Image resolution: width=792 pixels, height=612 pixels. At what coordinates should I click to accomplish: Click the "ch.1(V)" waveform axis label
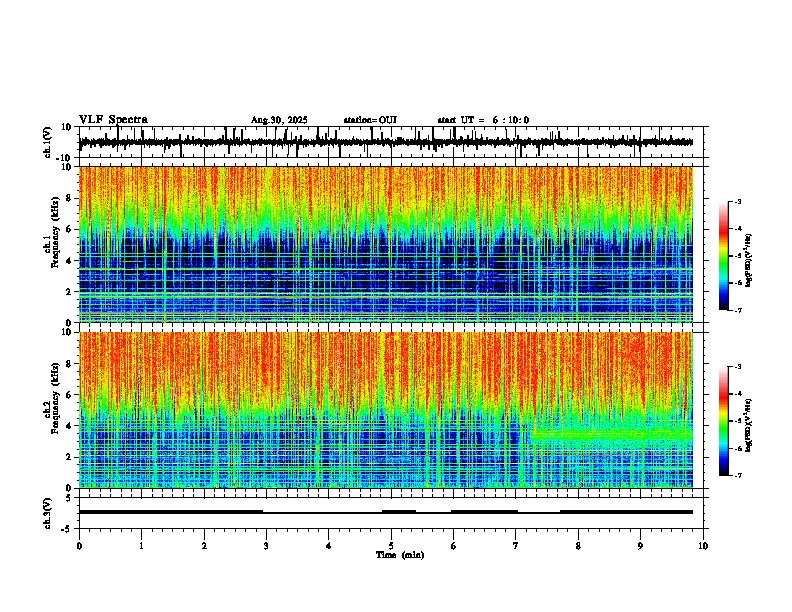[x=48, y=142]
